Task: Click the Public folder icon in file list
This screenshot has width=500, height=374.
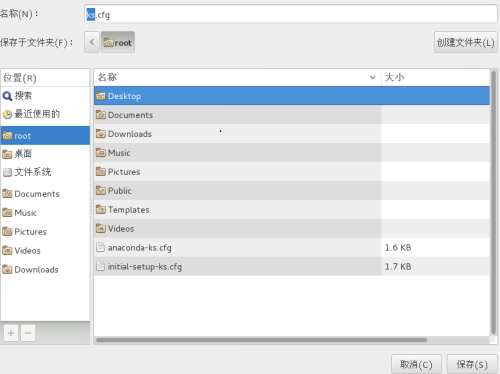Action: pos(101,191)
